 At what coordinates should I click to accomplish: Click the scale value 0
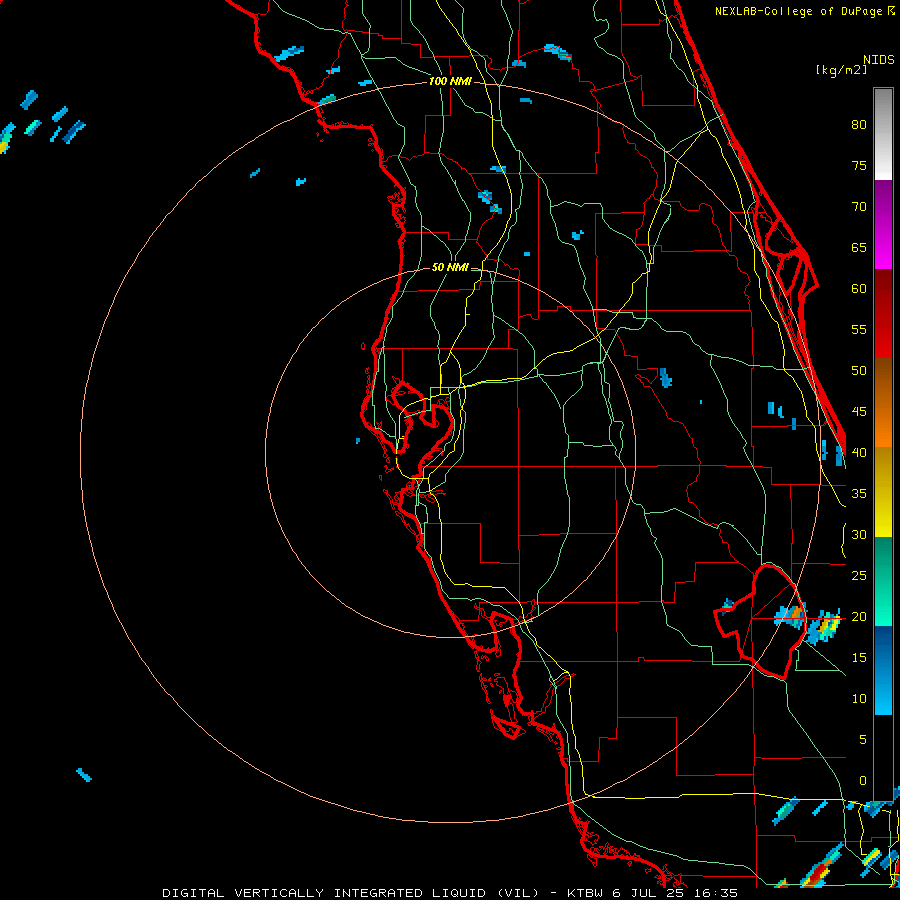click(x=863, y=781)
